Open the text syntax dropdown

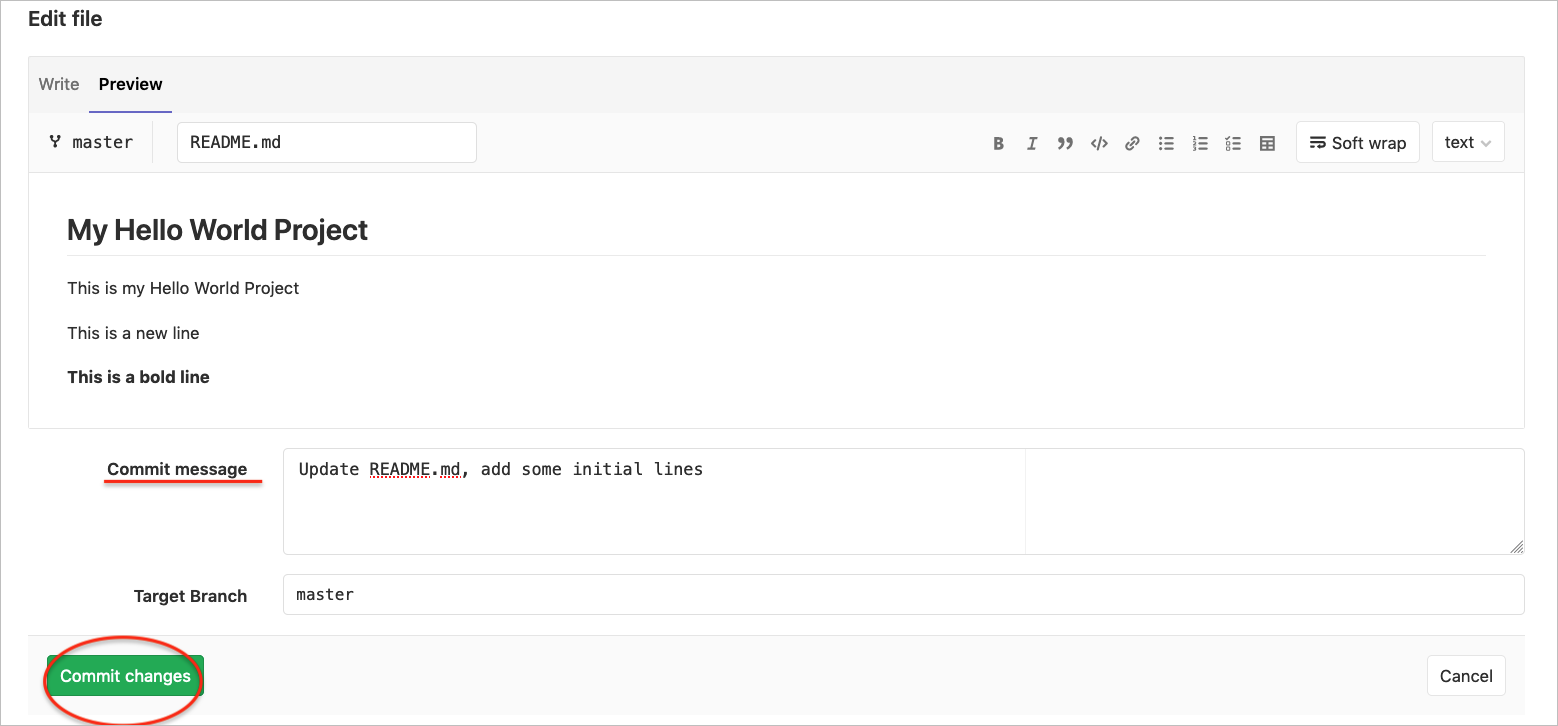[x=1468, y=142]
